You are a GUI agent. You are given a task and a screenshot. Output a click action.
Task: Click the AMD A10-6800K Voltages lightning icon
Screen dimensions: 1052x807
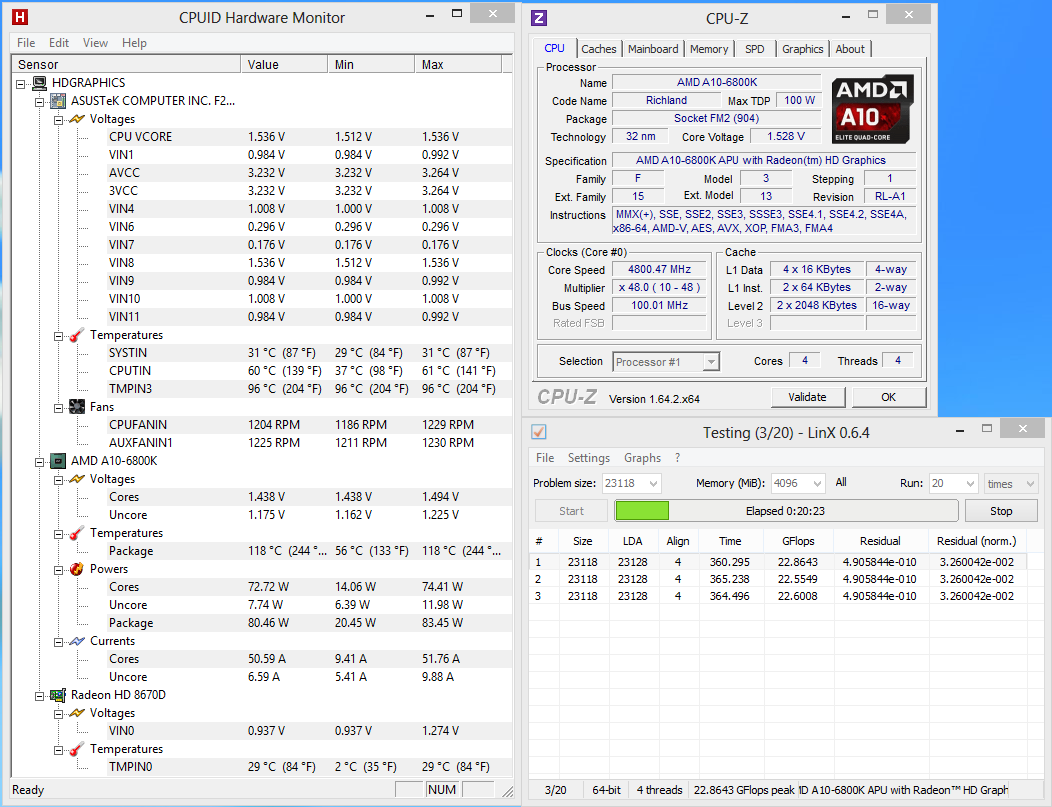pyautogui.click(x=77, y=479)
